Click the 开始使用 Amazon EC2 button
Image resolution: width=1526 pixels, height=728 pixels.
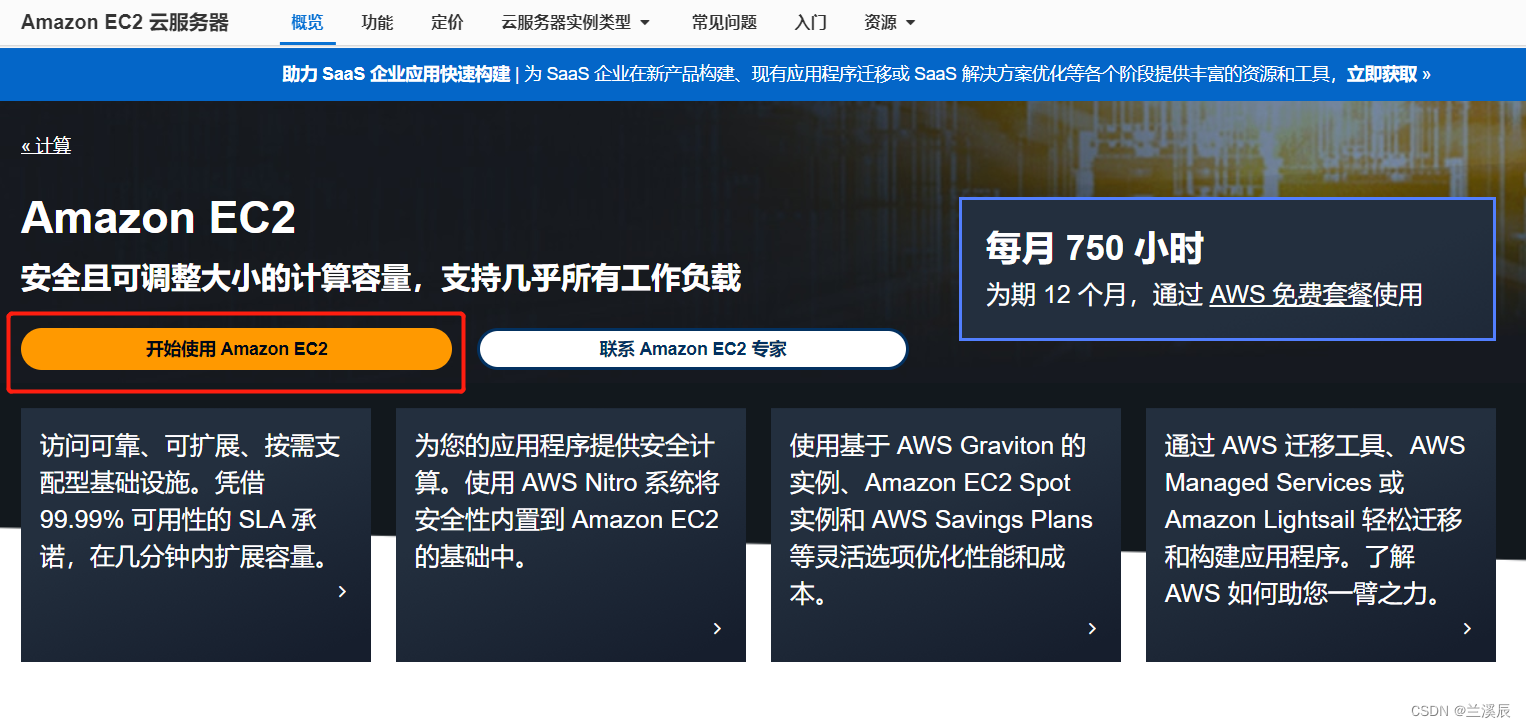point(237,349)
